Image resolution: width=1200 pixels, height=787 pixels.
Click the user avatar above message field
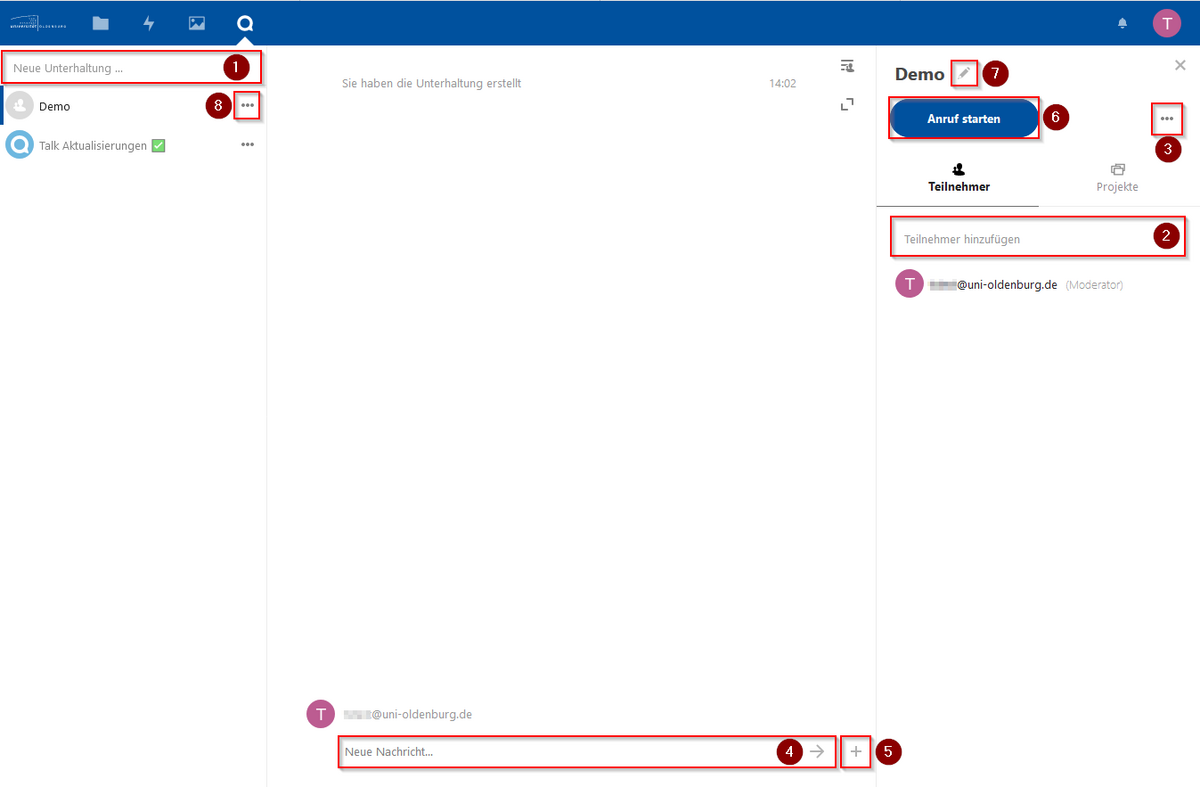tap(321, 714)
